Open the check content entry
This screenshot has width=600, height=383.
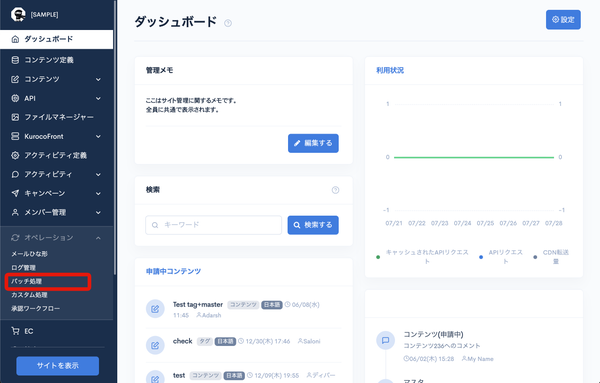coord(183,341)
